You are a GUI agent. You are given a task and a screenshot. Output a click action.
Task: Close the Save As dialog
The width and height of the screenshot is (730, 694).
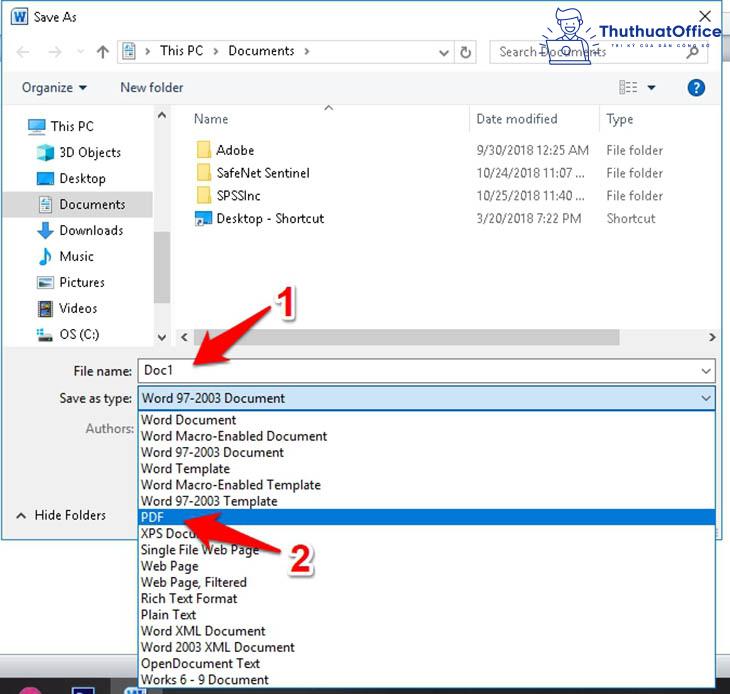point(705,16)
